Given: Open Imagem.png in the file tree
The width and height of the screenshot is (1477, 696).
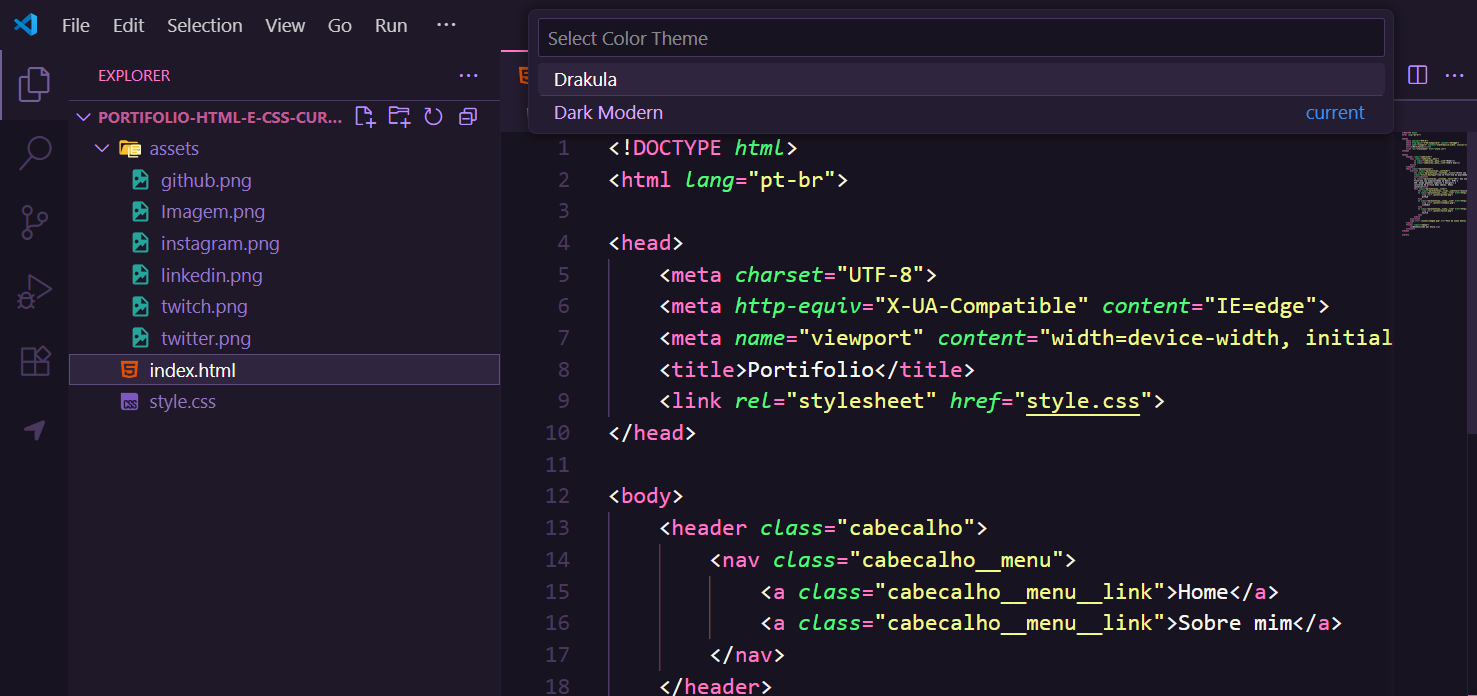Looking at the screenshot, I should (213, 212).
